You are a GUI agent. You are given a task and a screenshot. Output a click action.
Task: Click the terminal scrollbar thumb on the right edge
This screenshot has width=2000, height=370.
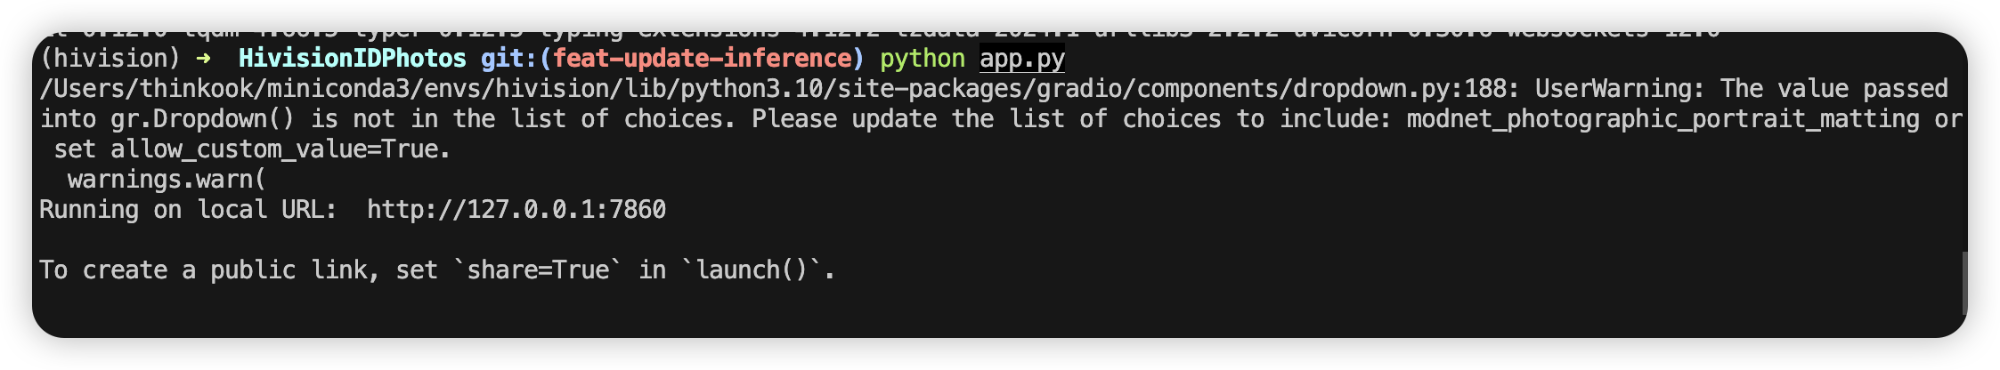1964,283
